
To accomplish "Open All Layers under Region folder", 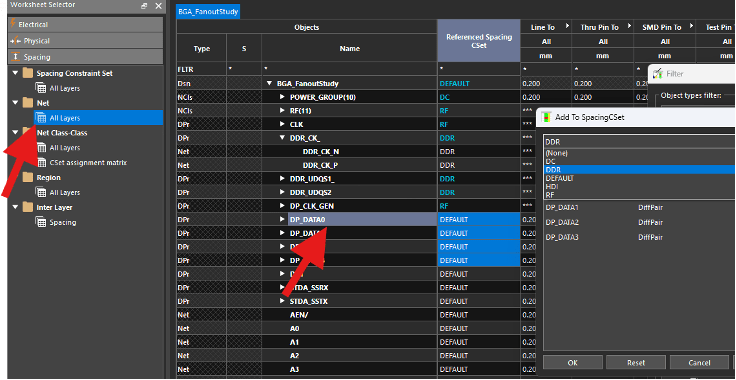I will pyautogui.click(x=65, y=192).
